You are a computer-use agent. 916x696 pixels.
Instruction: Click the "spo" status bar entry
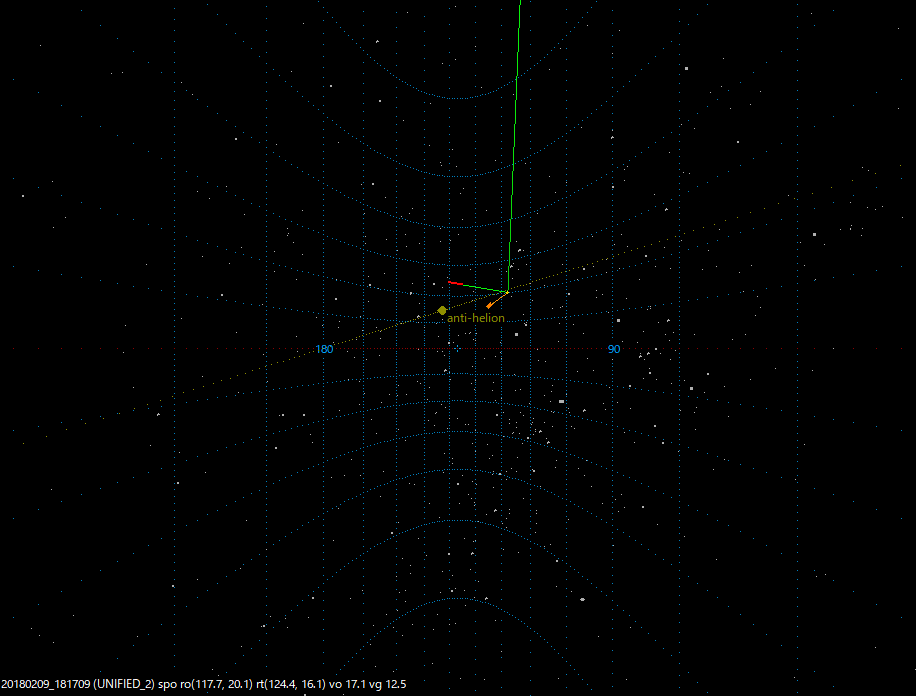[167, 684]
